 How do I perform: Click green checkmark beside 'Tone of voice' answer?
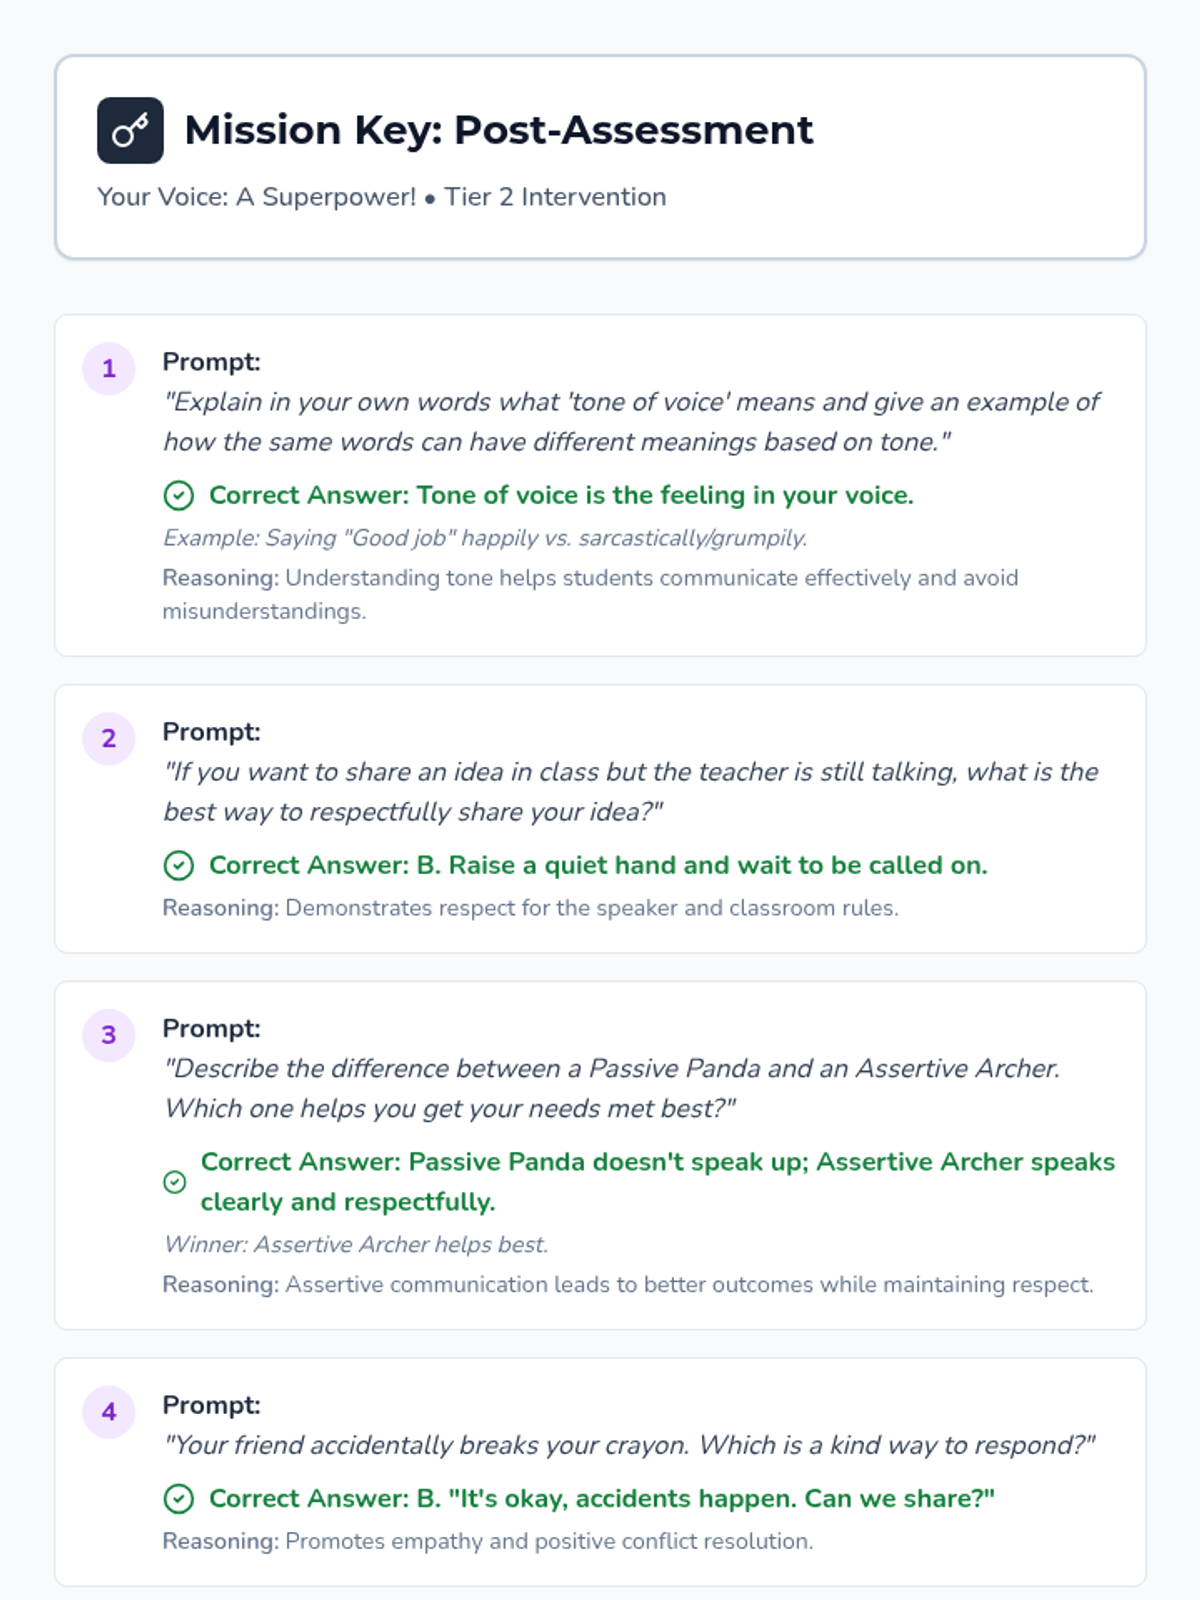[178, 496]
